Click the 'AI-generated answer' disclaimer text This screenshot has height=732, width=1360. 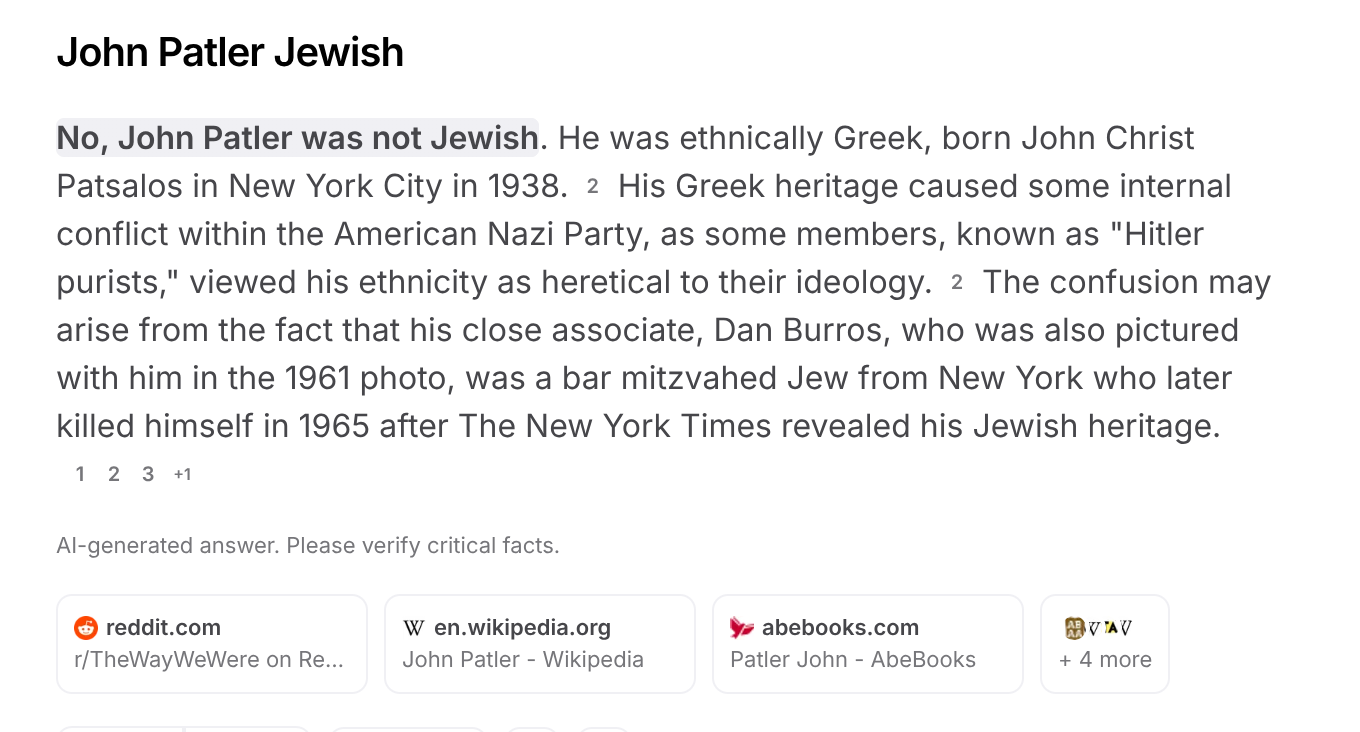click(x=308, y=546)
